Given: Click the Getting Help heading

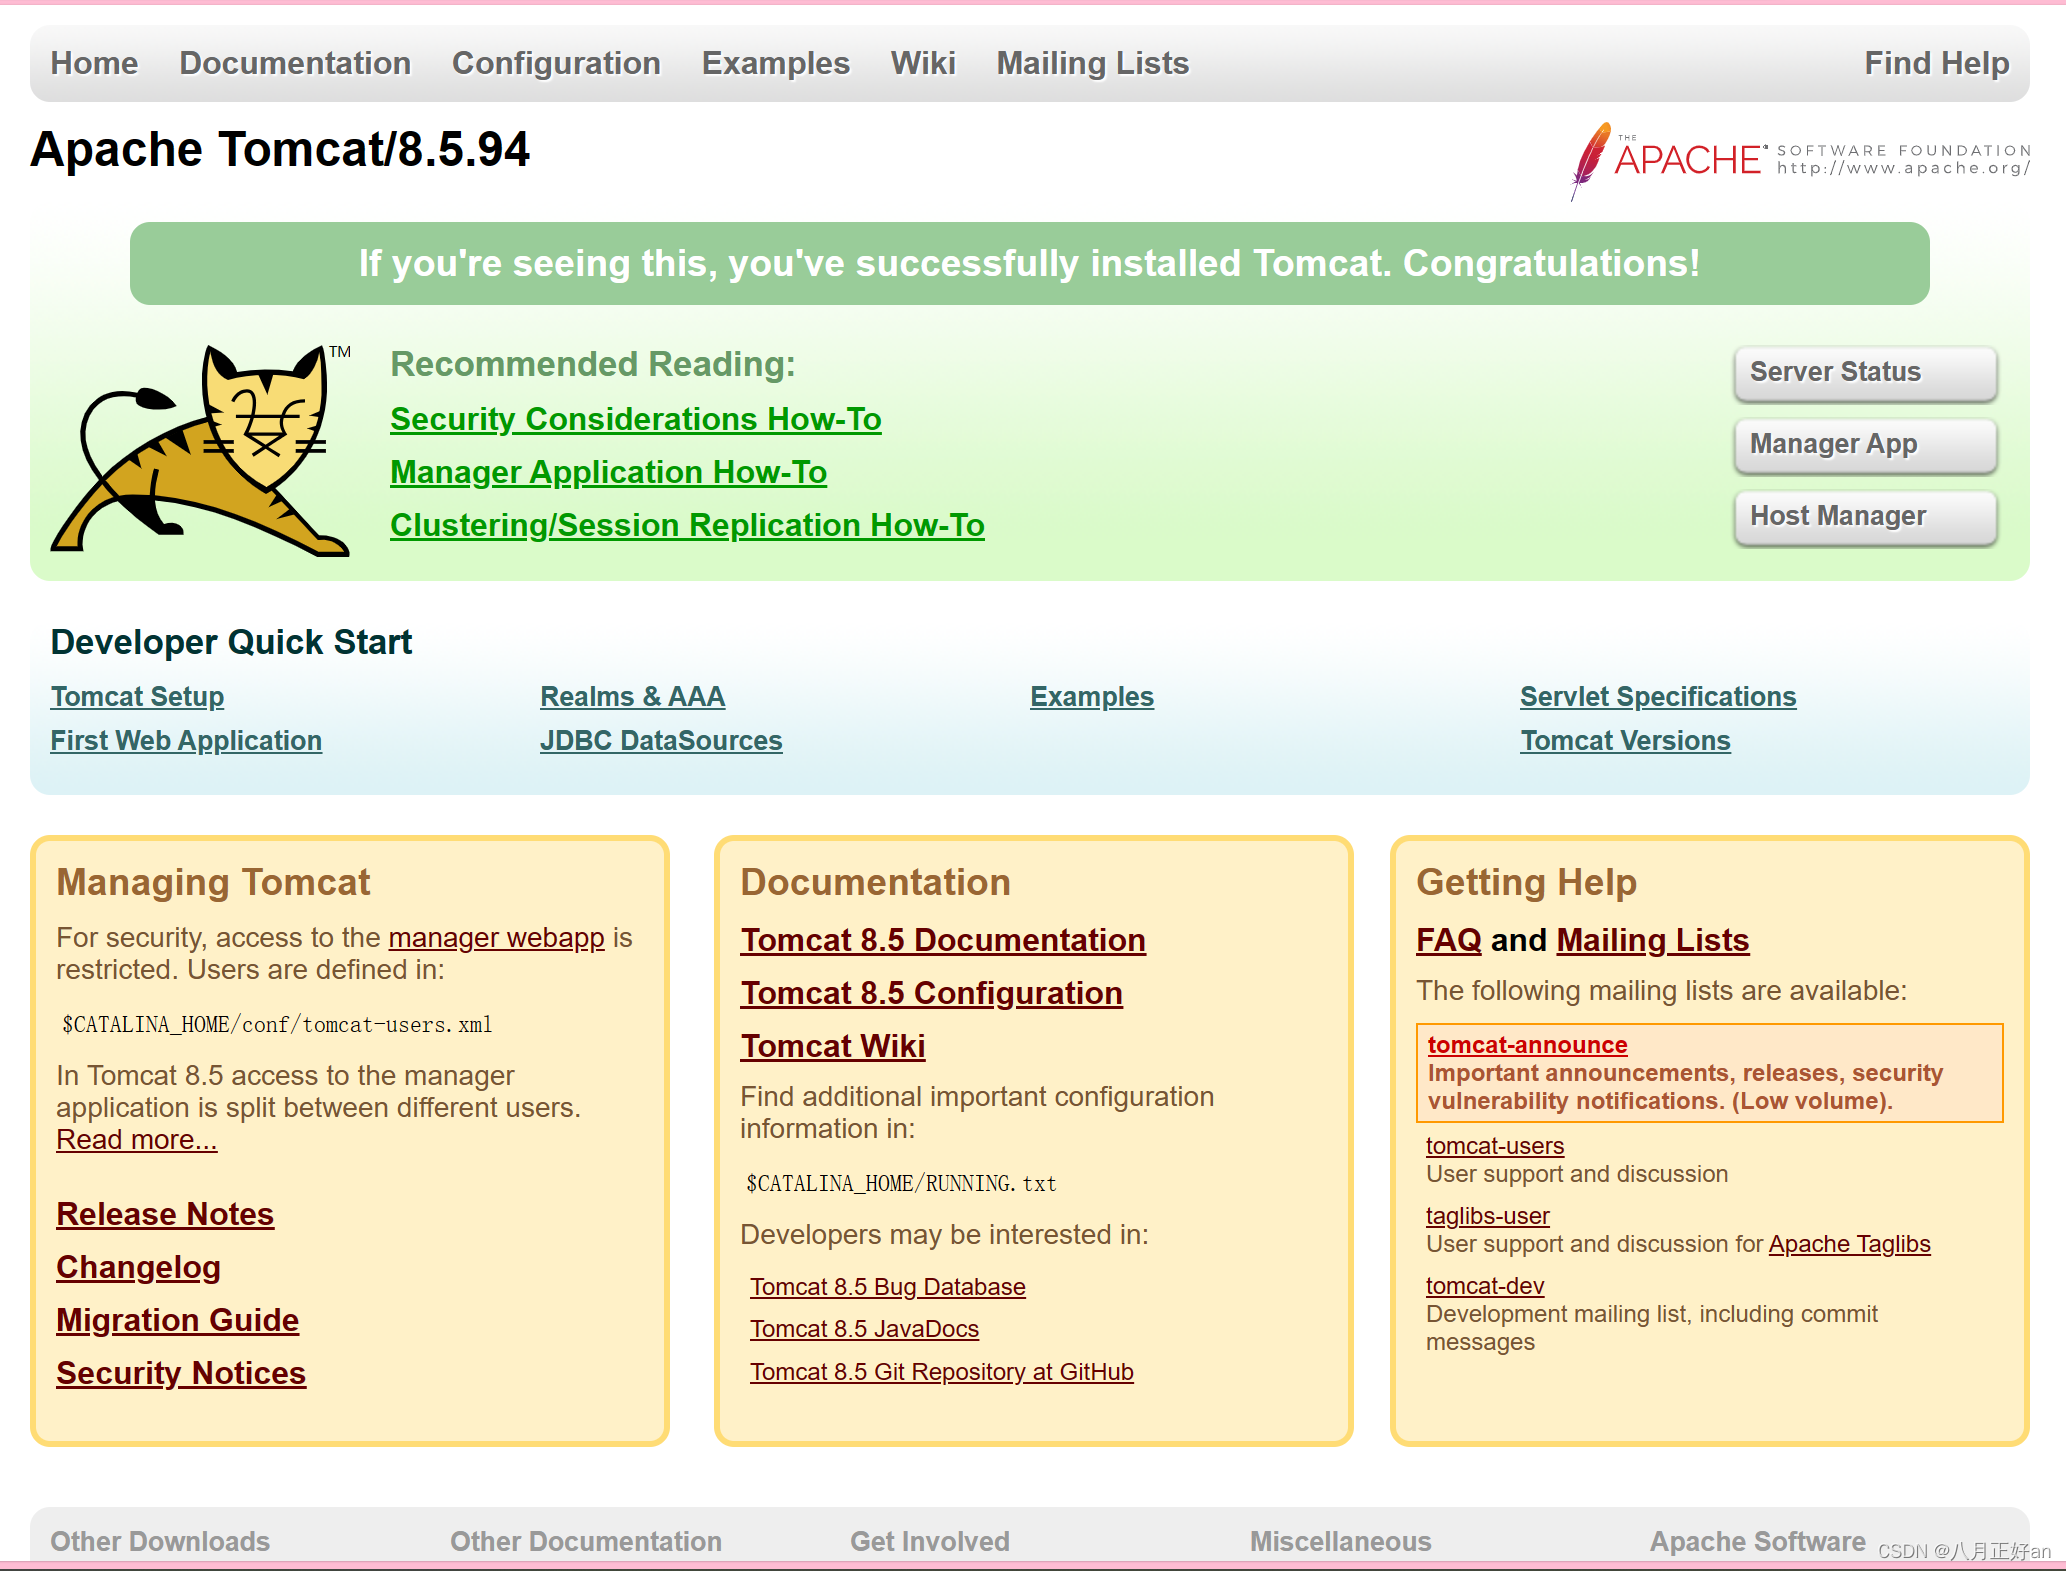Looking at the screenshot, I should 1526,882.
